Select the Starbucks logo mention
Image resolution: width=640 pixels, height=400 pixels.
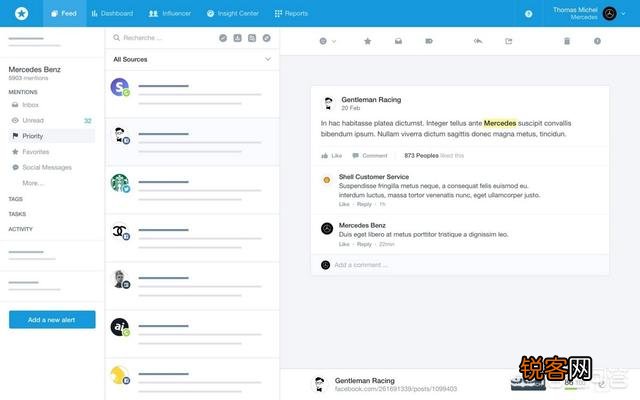pos(120,183)
